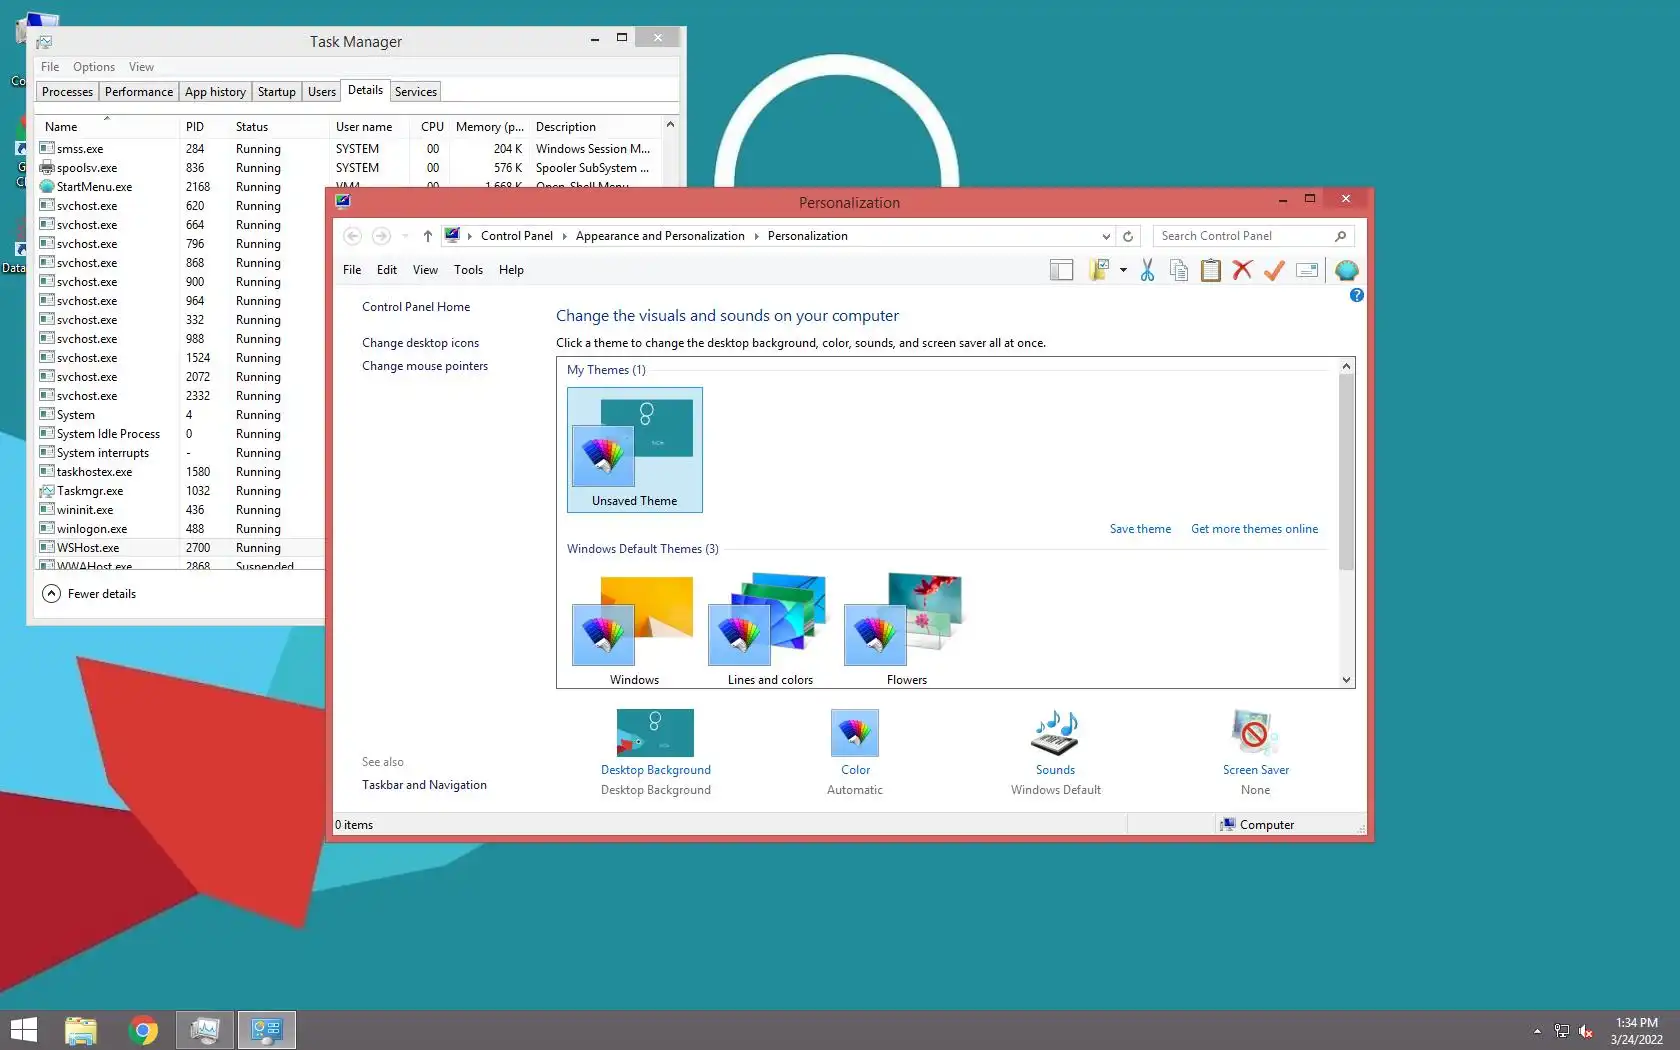1680x1050 pixels.
Task: Open the Classic Shell settings shell icon
Action: [1347, 270]
